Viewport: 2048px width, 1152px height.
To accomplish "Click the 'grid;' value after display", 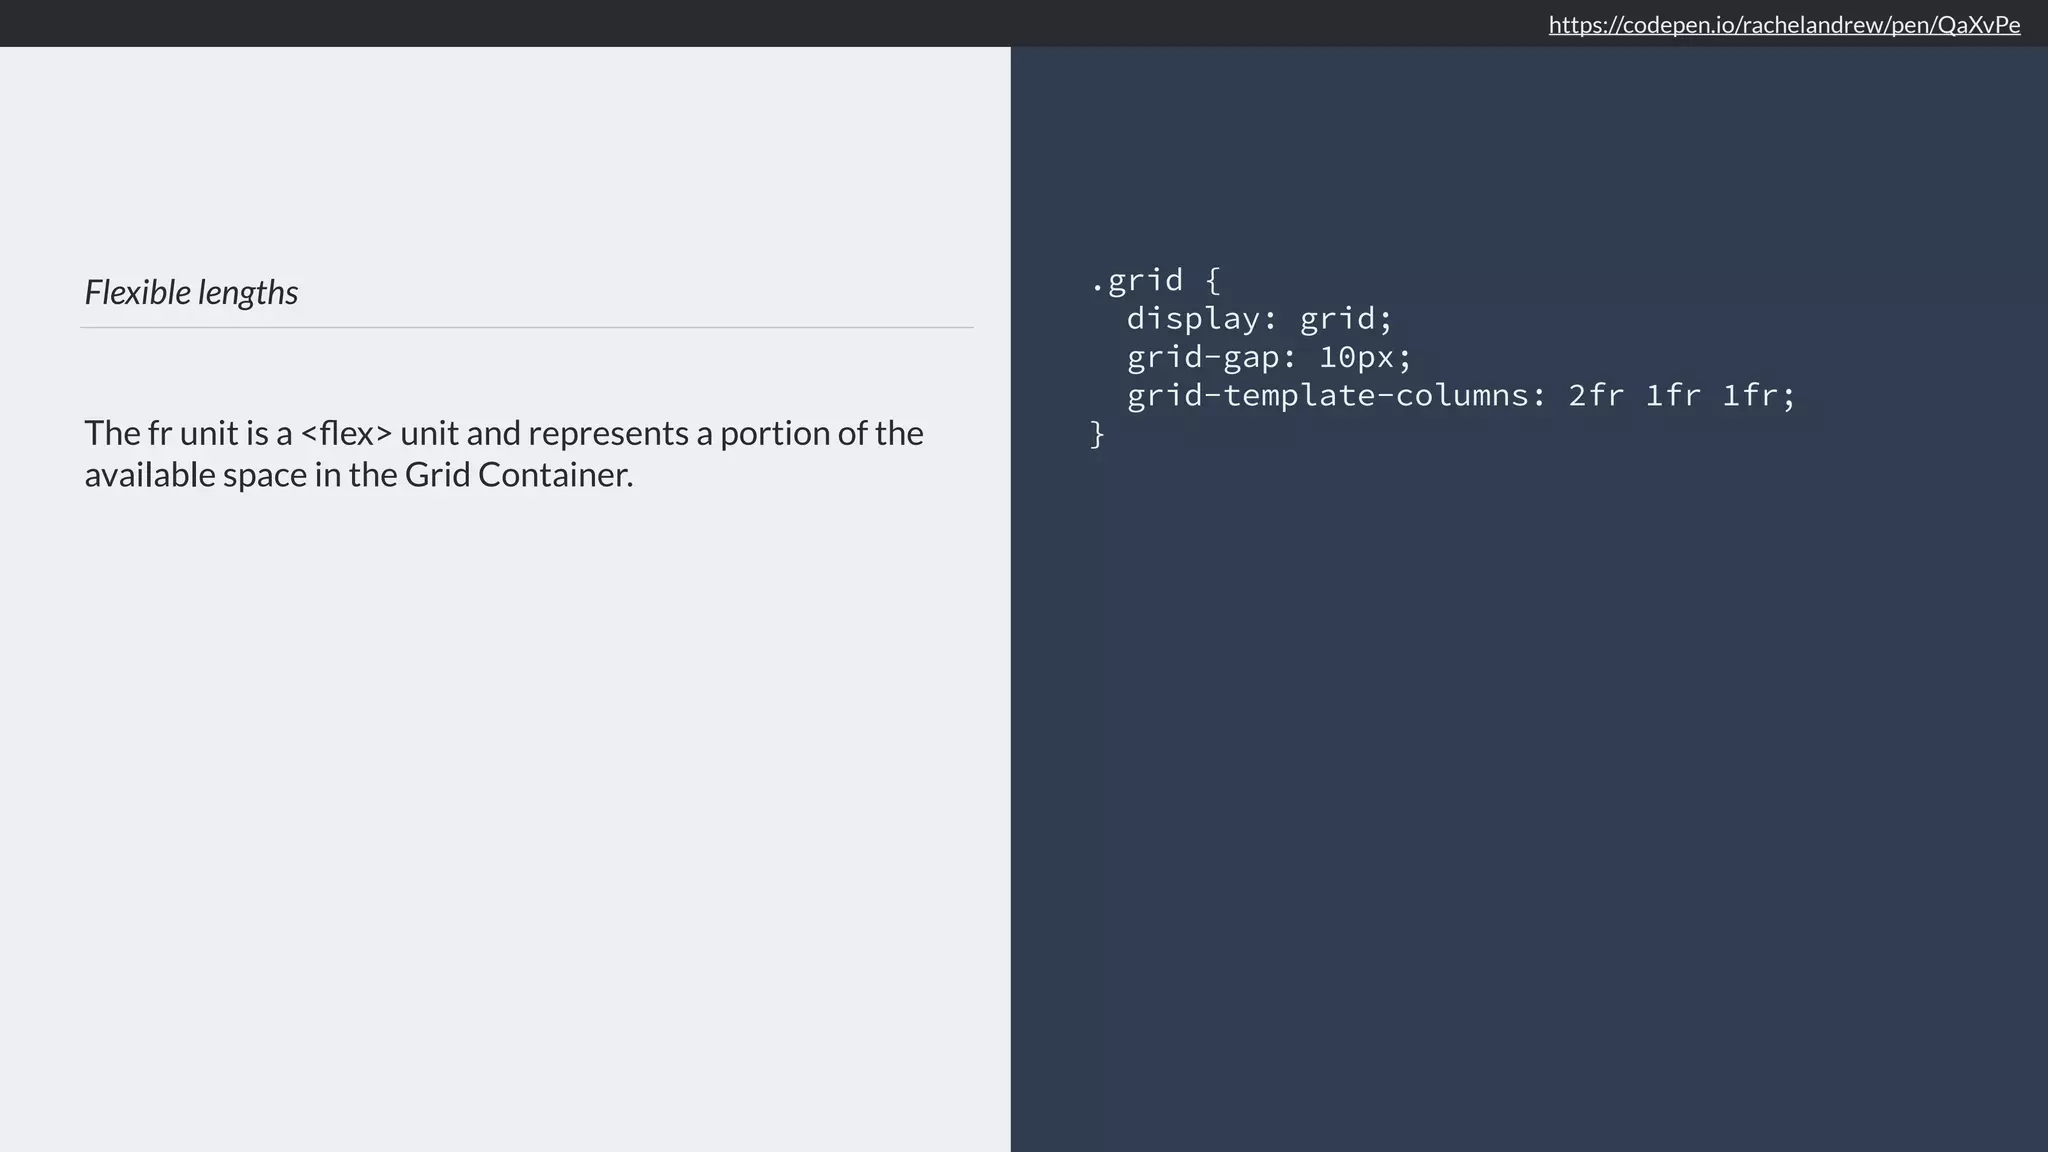I will coord(1346,319).
